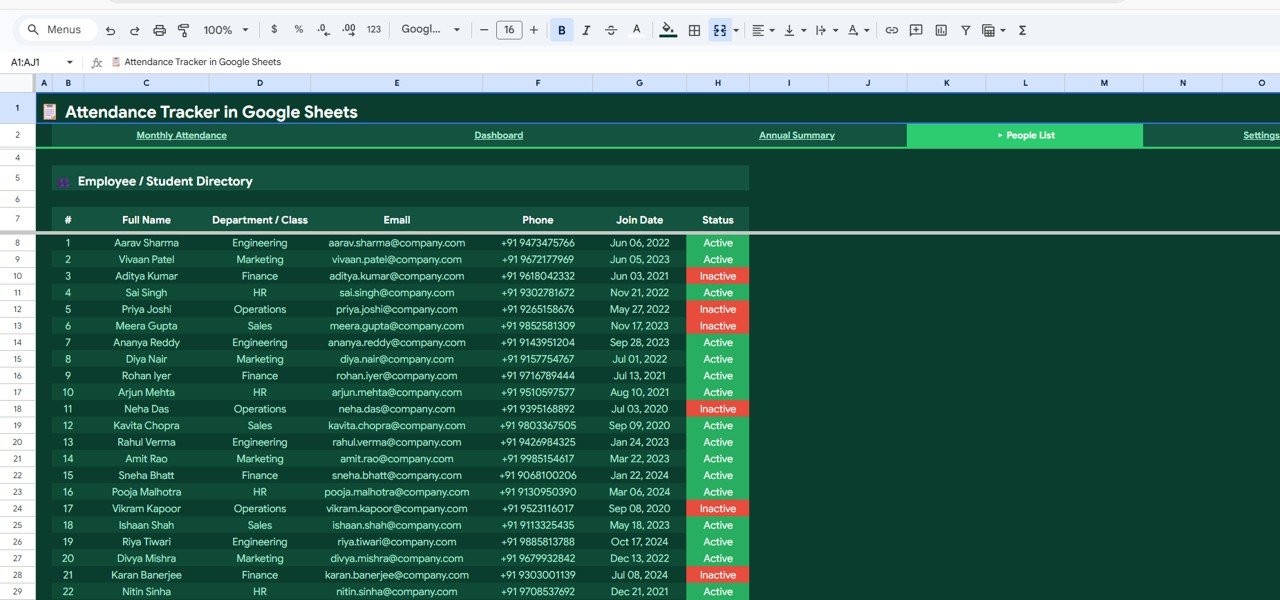This screenshot has height=600, width=1280.
Task: Insert a comment
Action: point(915,30)
